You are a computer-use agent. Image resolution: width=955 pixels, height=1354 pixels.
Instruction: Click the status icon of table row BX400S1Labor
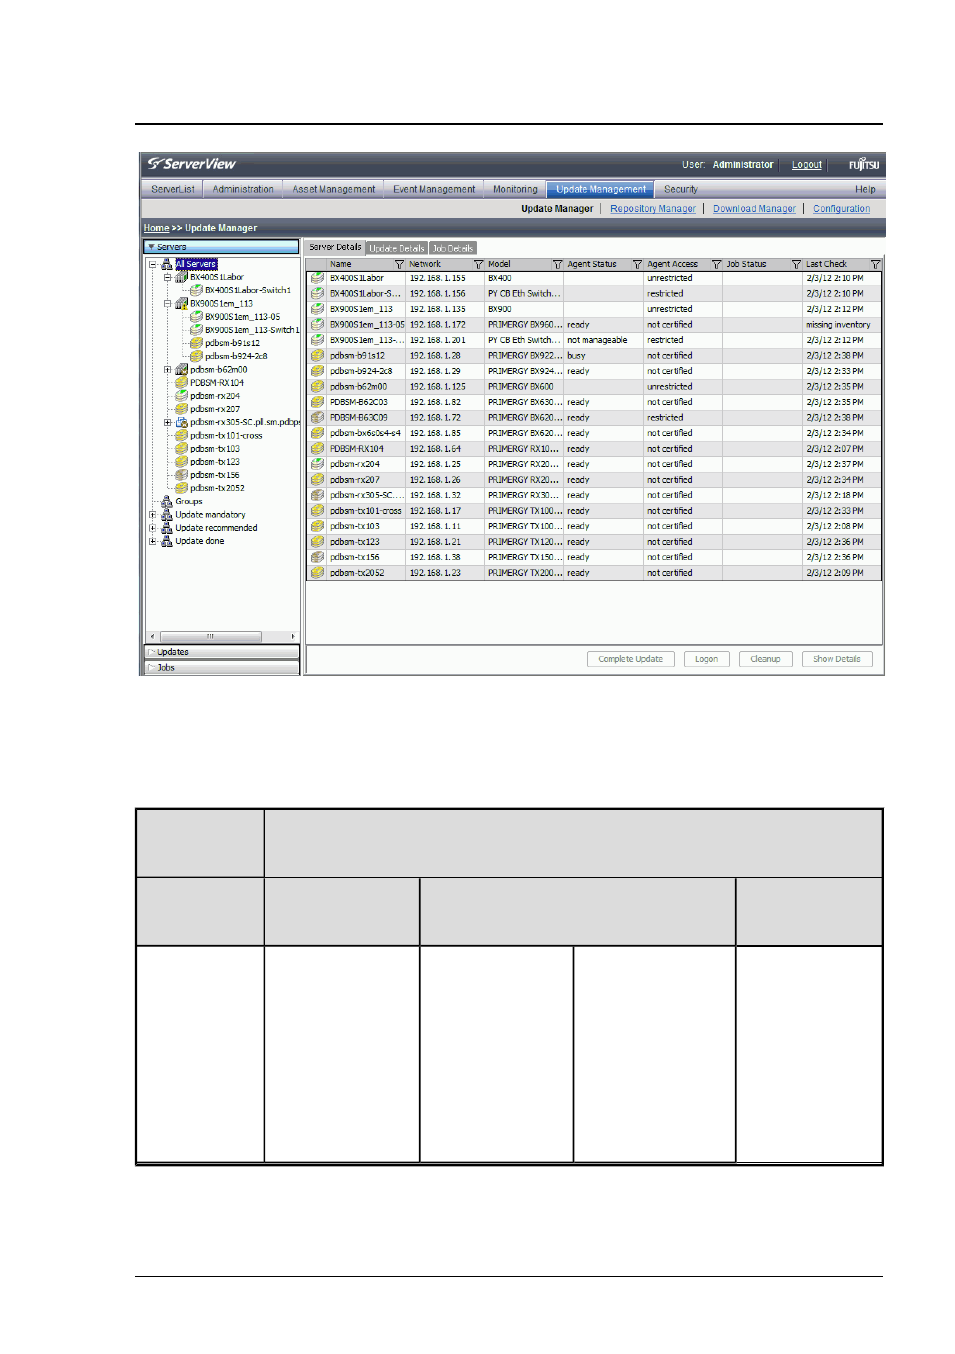(317, 278)
